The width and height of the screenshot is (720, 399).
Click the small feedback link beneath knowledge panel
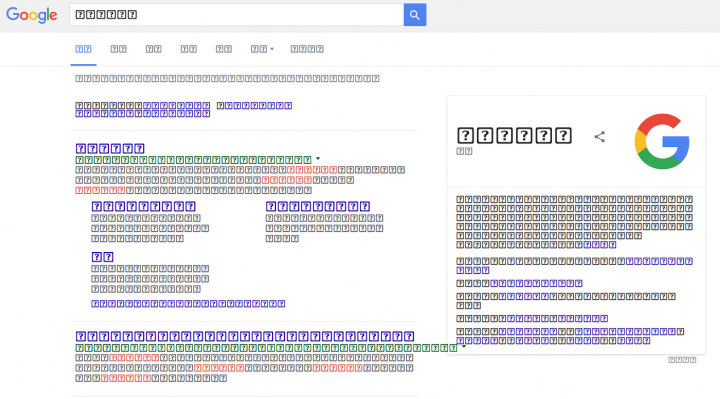[682, 360]
